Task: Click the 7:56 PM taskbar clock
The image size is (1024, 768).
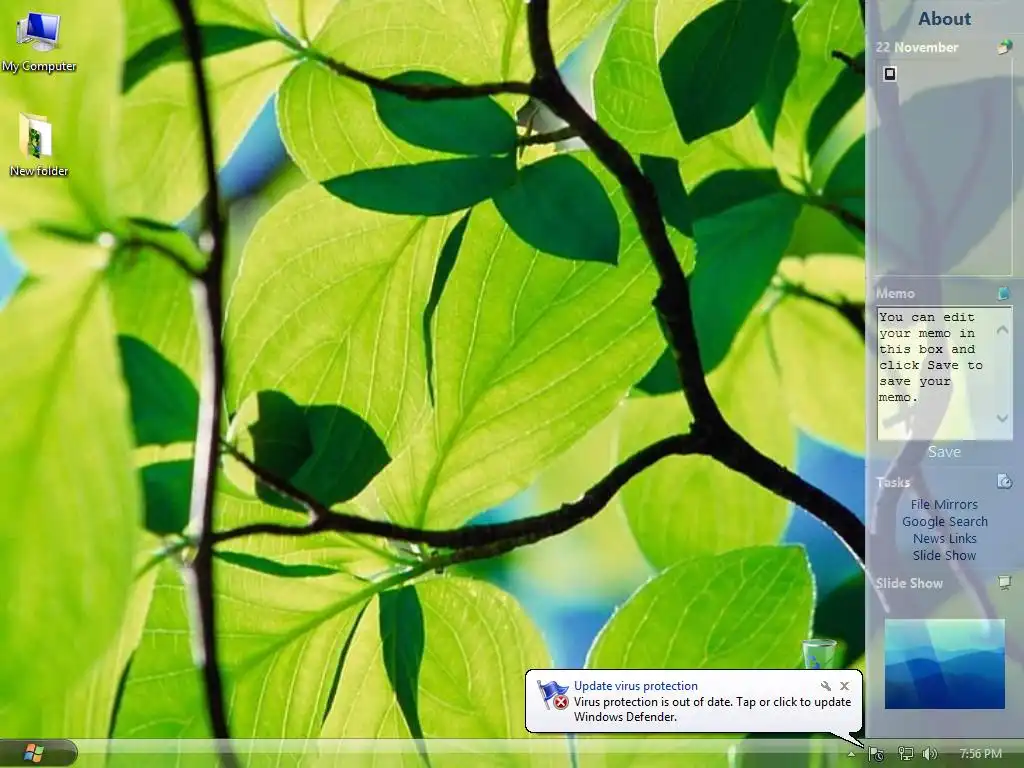Action: (x=980, y=754)
